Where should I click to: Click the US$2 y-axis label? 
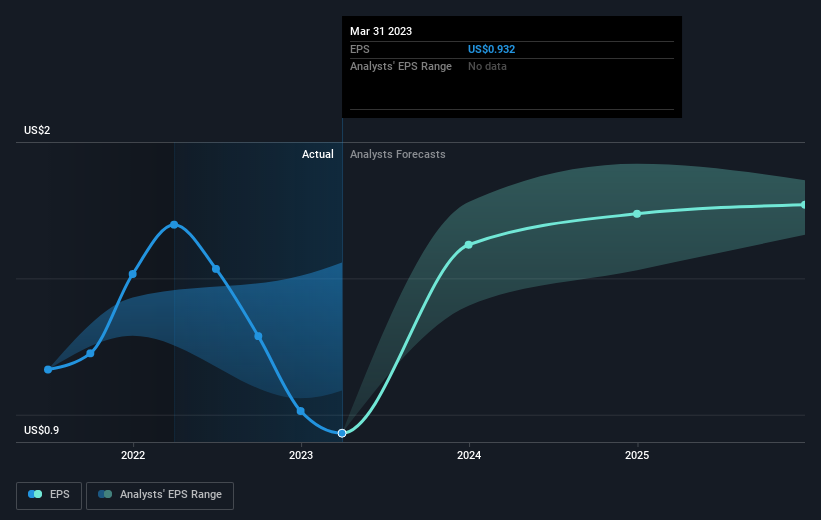(37, 130)
